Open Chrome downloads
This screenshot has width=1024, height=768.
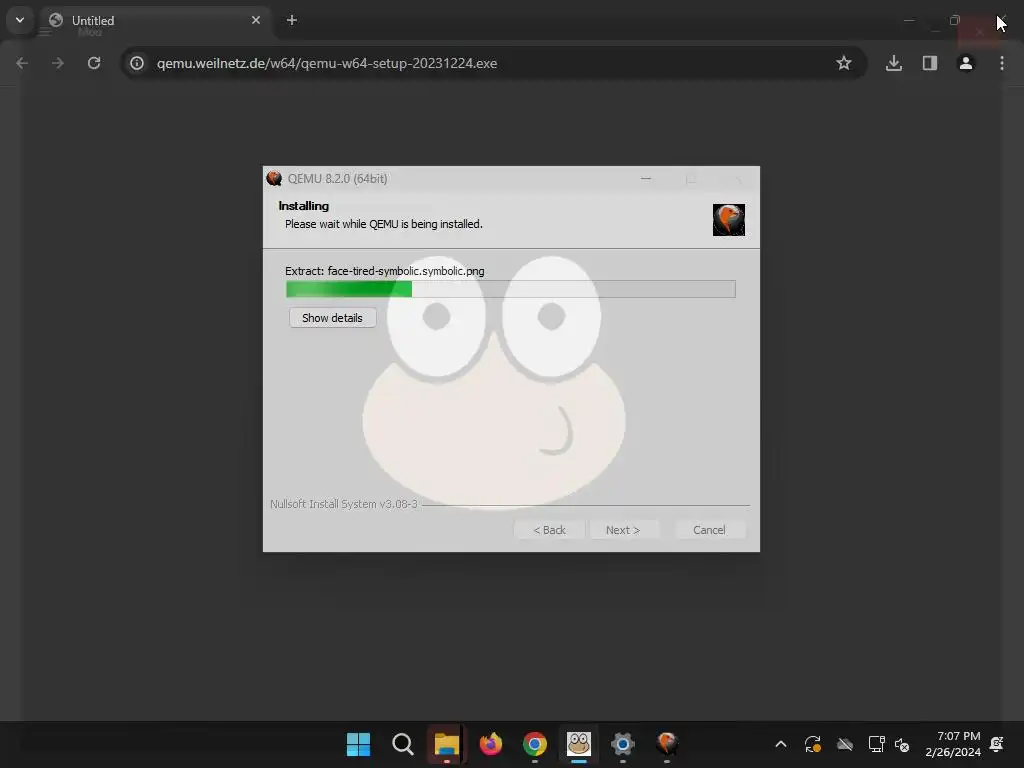(893, 63)
